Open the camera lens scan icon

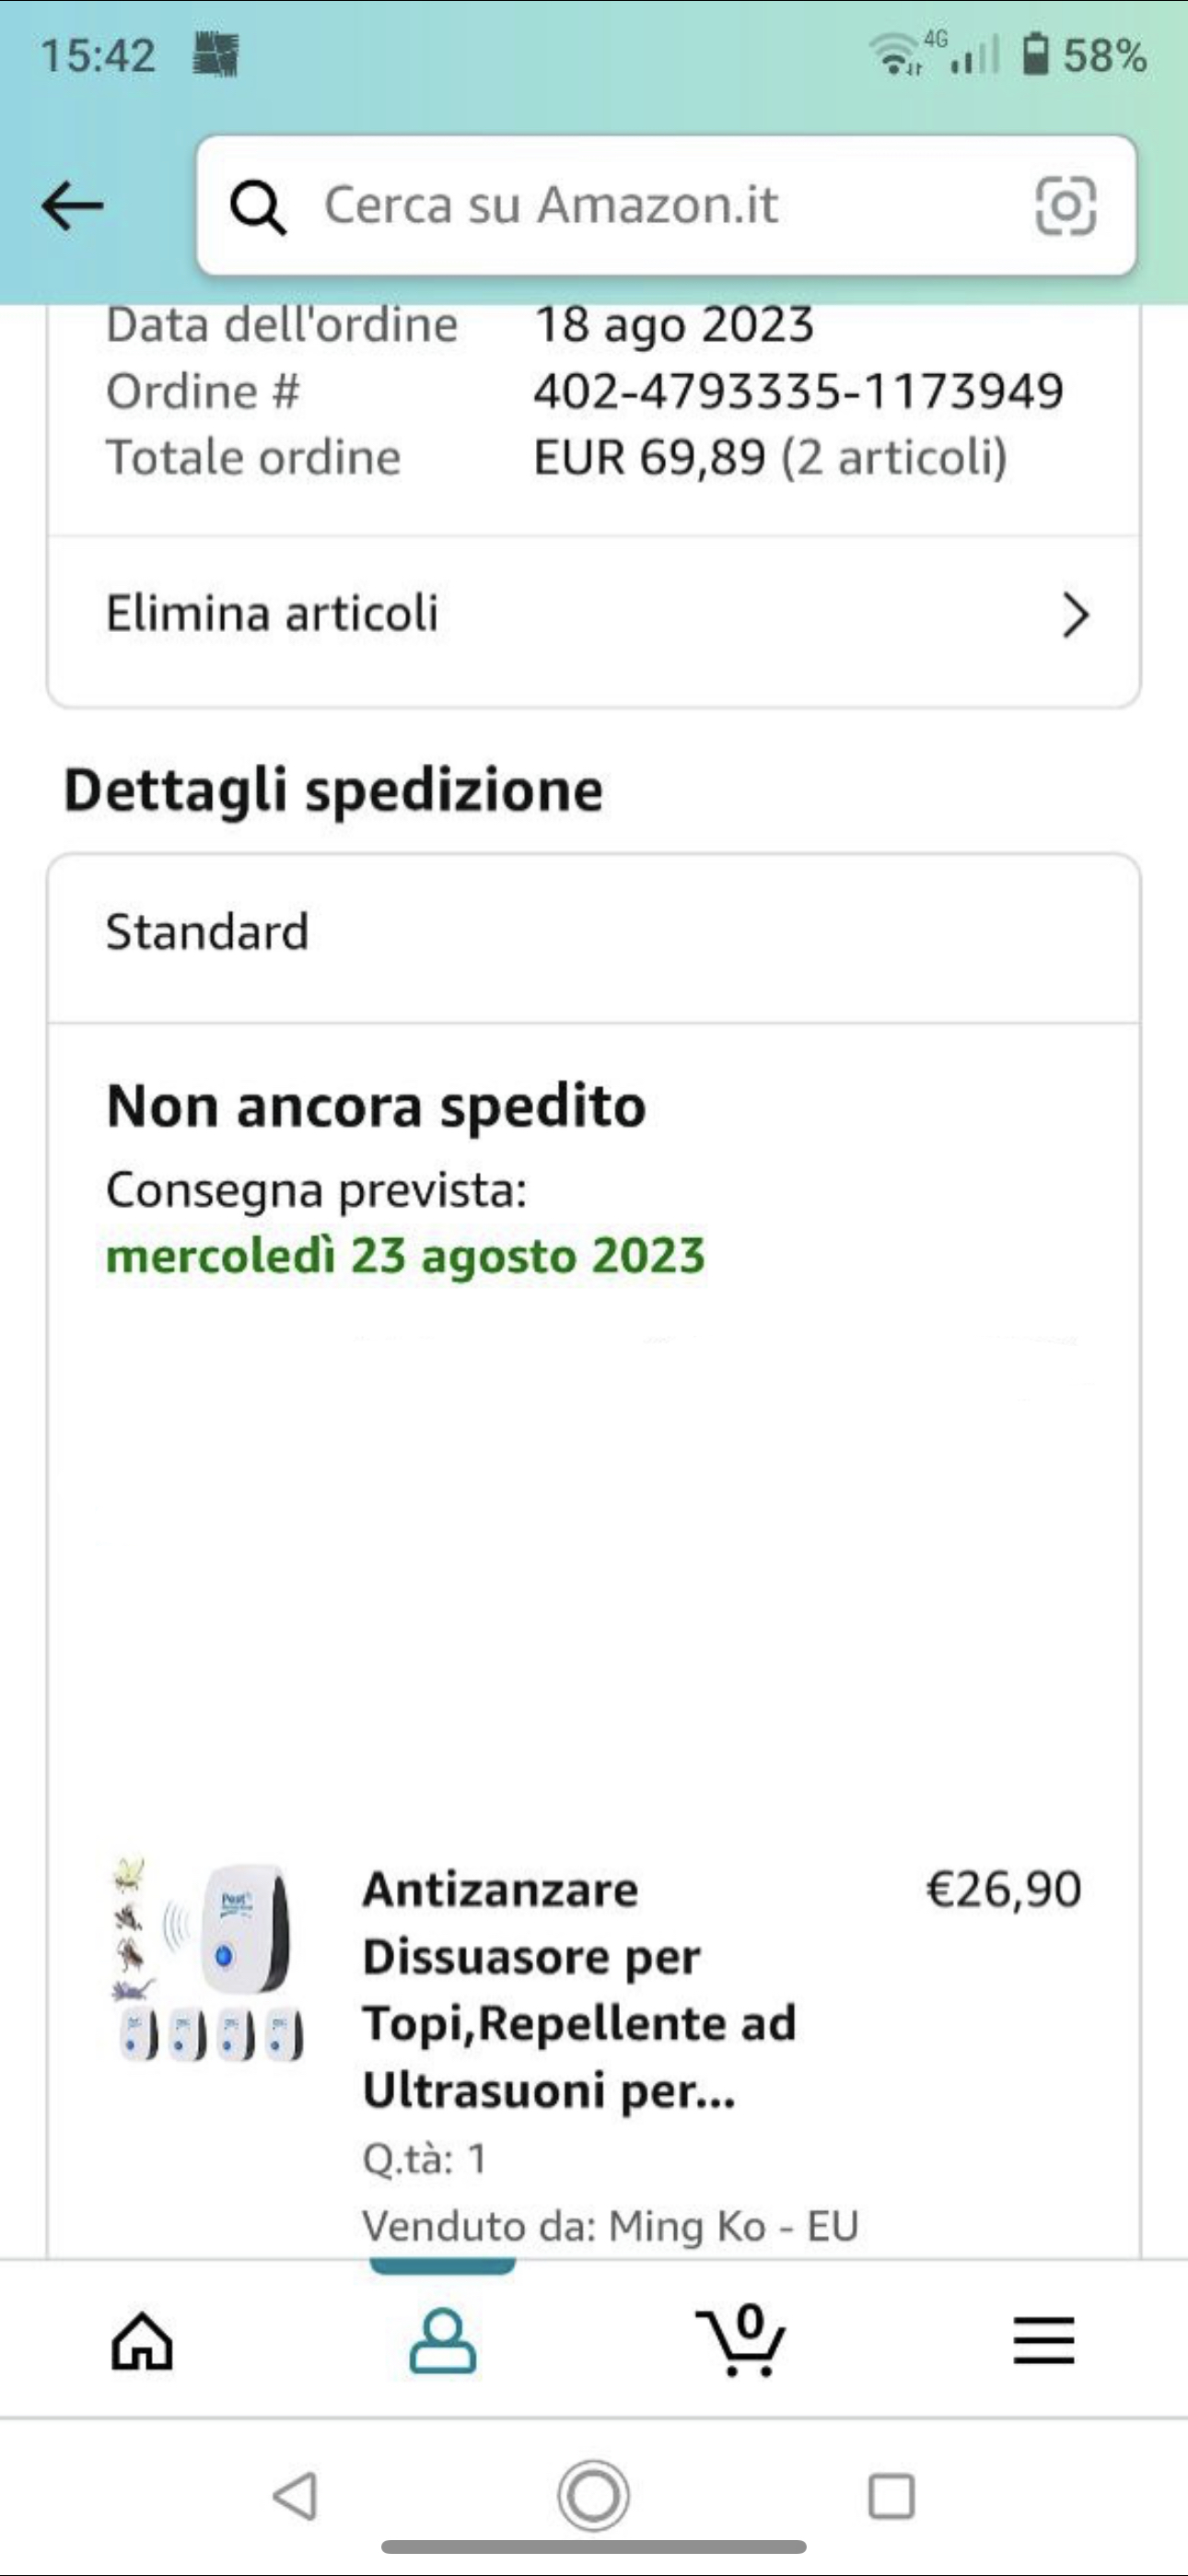tap(1065, 206)
